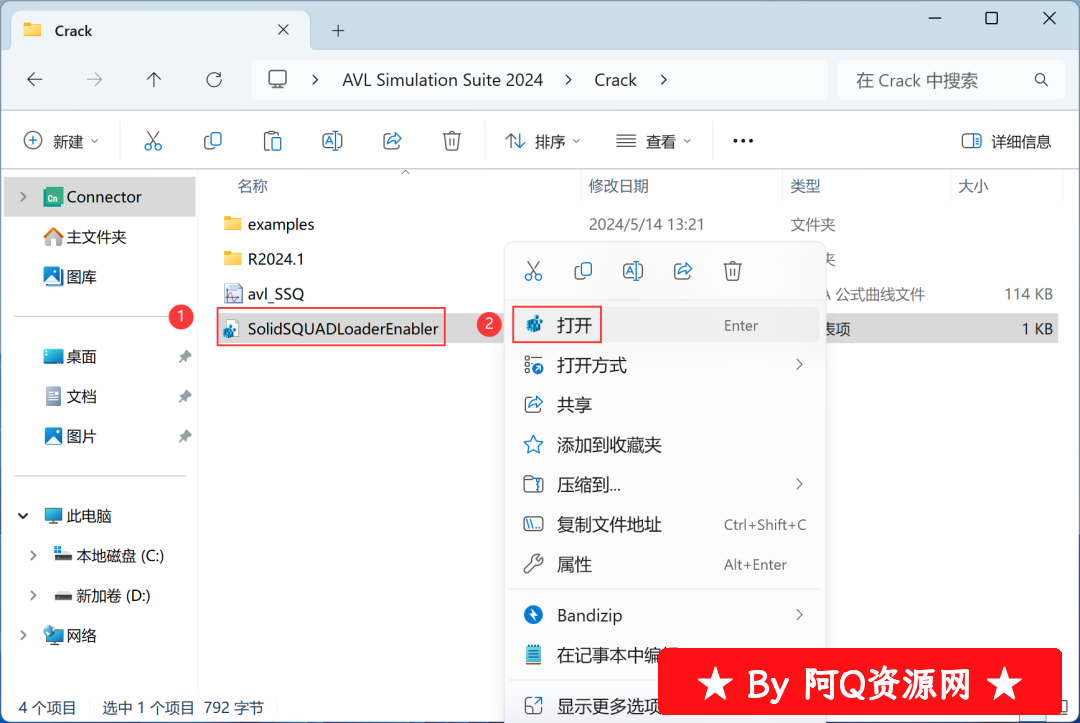The image size is (1080, 723).
Task: Expand the Connector tree node
Action: tap(23, 197)
